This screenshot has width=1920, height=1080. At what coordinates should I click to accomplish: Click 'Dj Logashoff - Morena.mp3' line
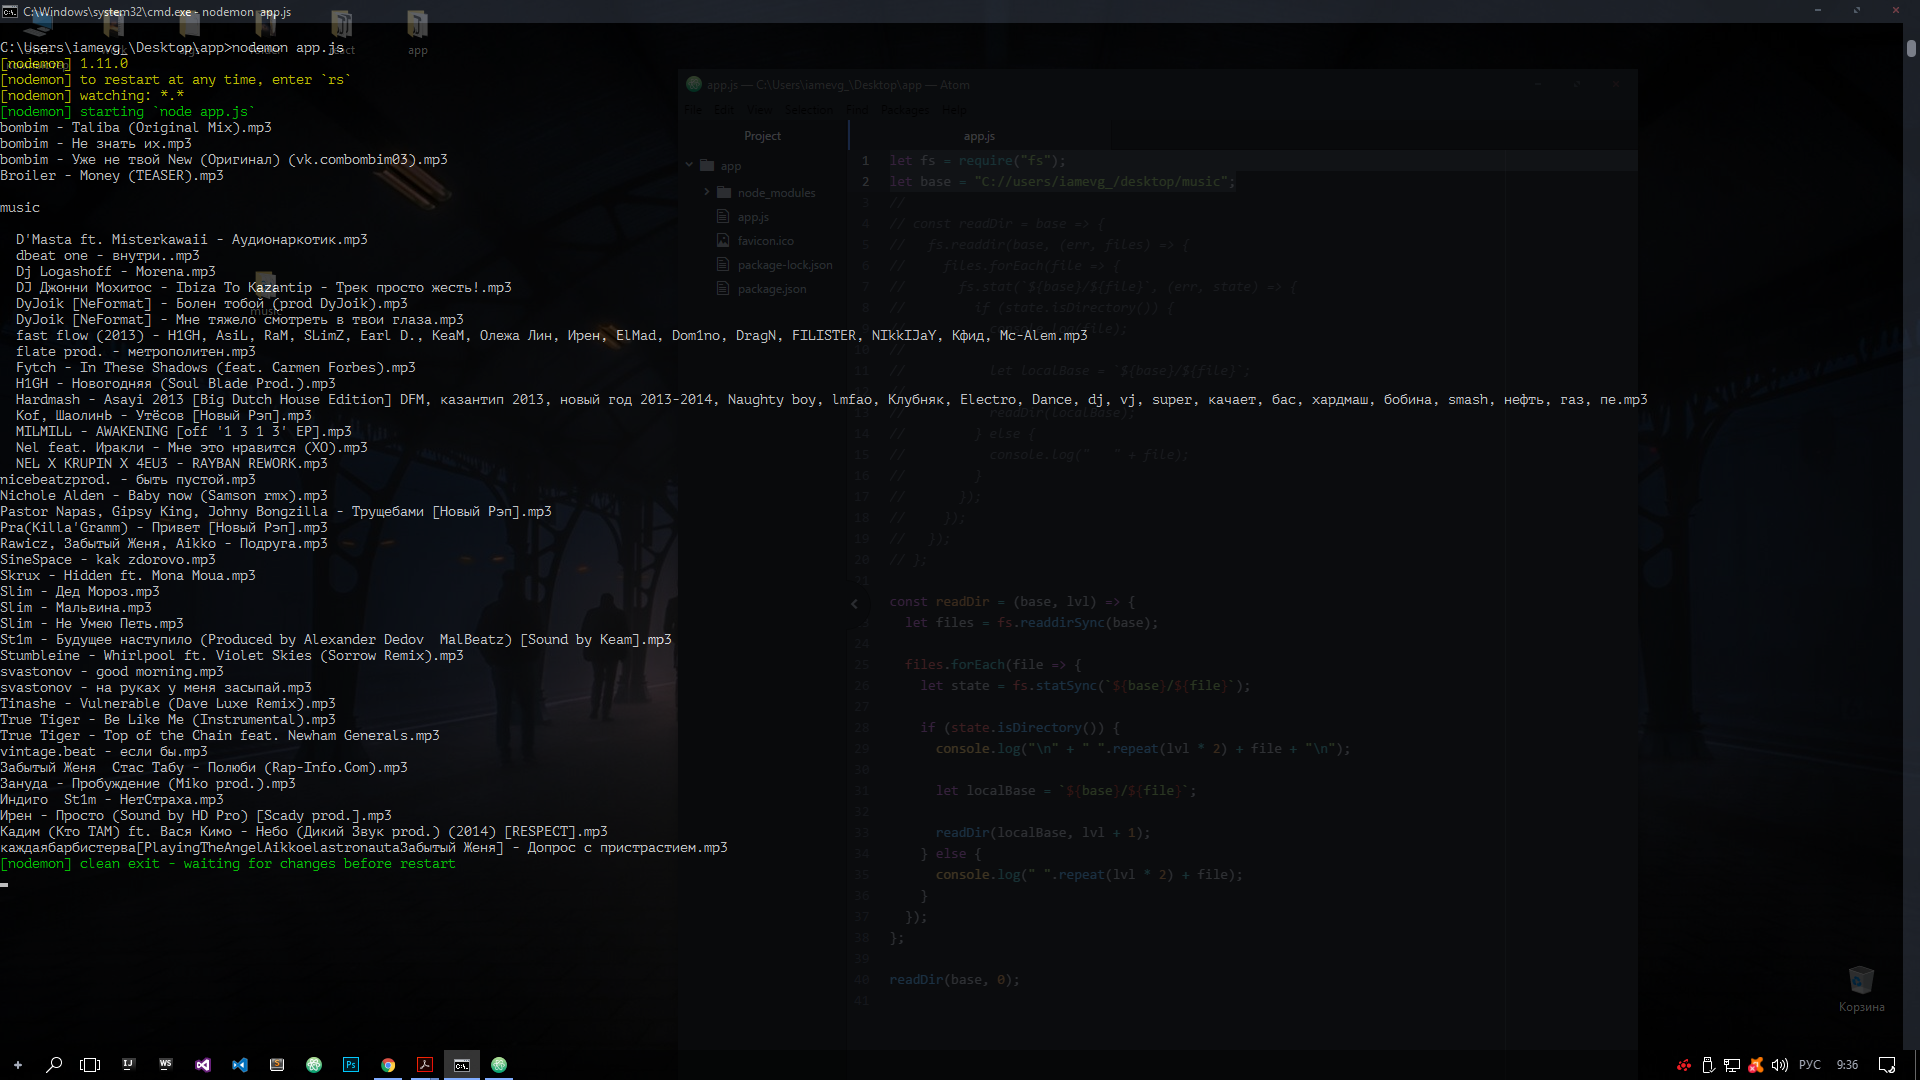pos(116,272)
